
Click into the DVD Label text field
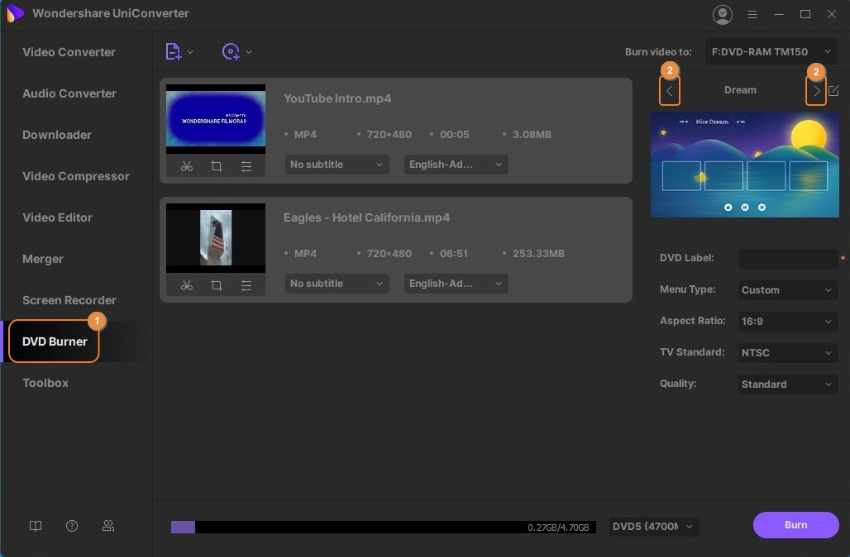pyautogui.click(x=787, y=258)
